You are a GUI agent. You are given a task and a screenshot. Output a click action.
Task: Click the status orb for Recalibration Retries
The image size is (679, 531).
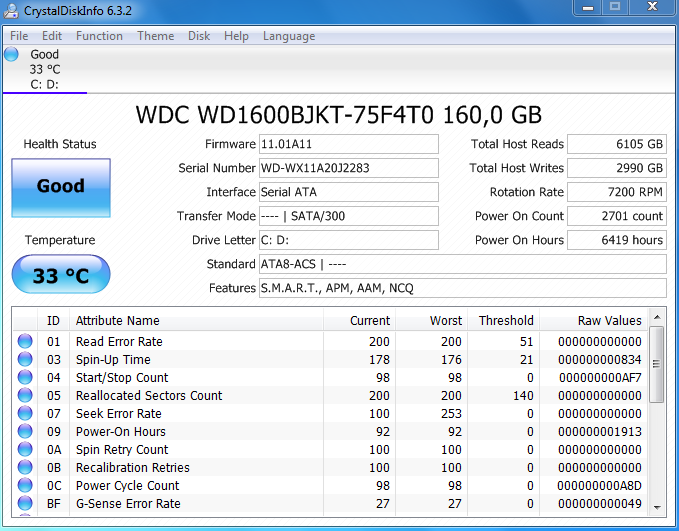[25, 467]
